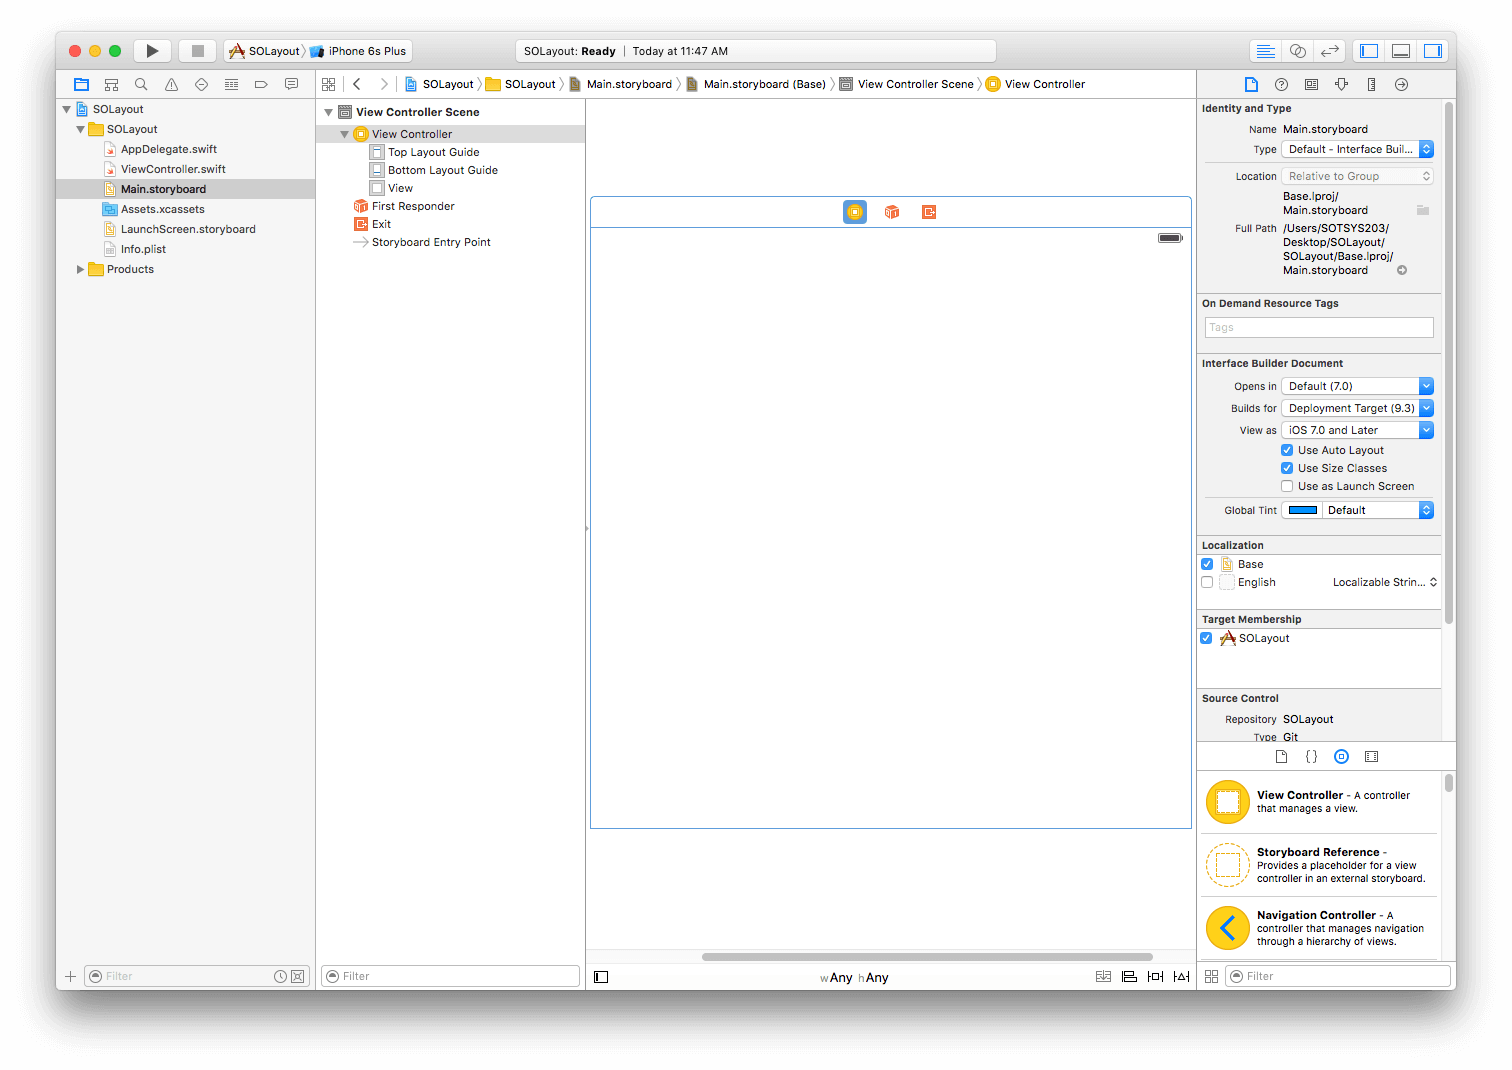Open the Stack menu in canvas bar
Image resolution: width=1512 pixels, height=1070 pixels.
point(1103,977)
